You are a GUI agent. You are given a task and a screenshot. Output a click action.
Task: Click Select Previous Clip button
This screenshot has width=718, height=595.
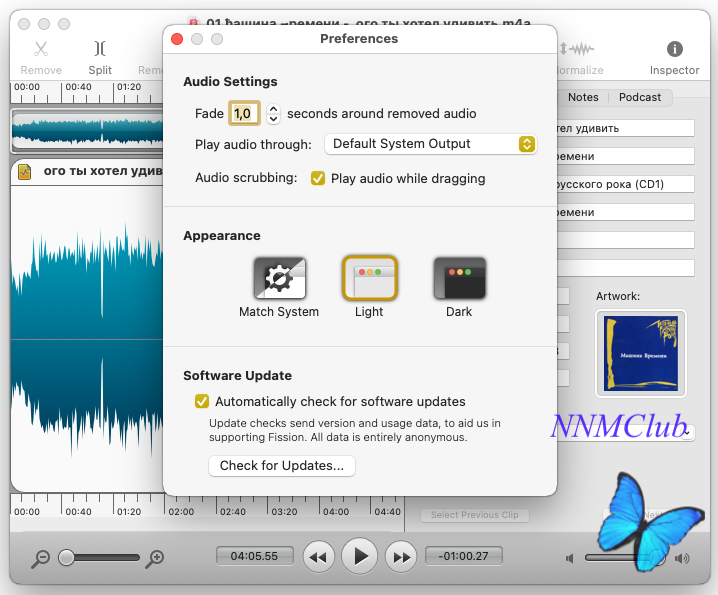474,515
